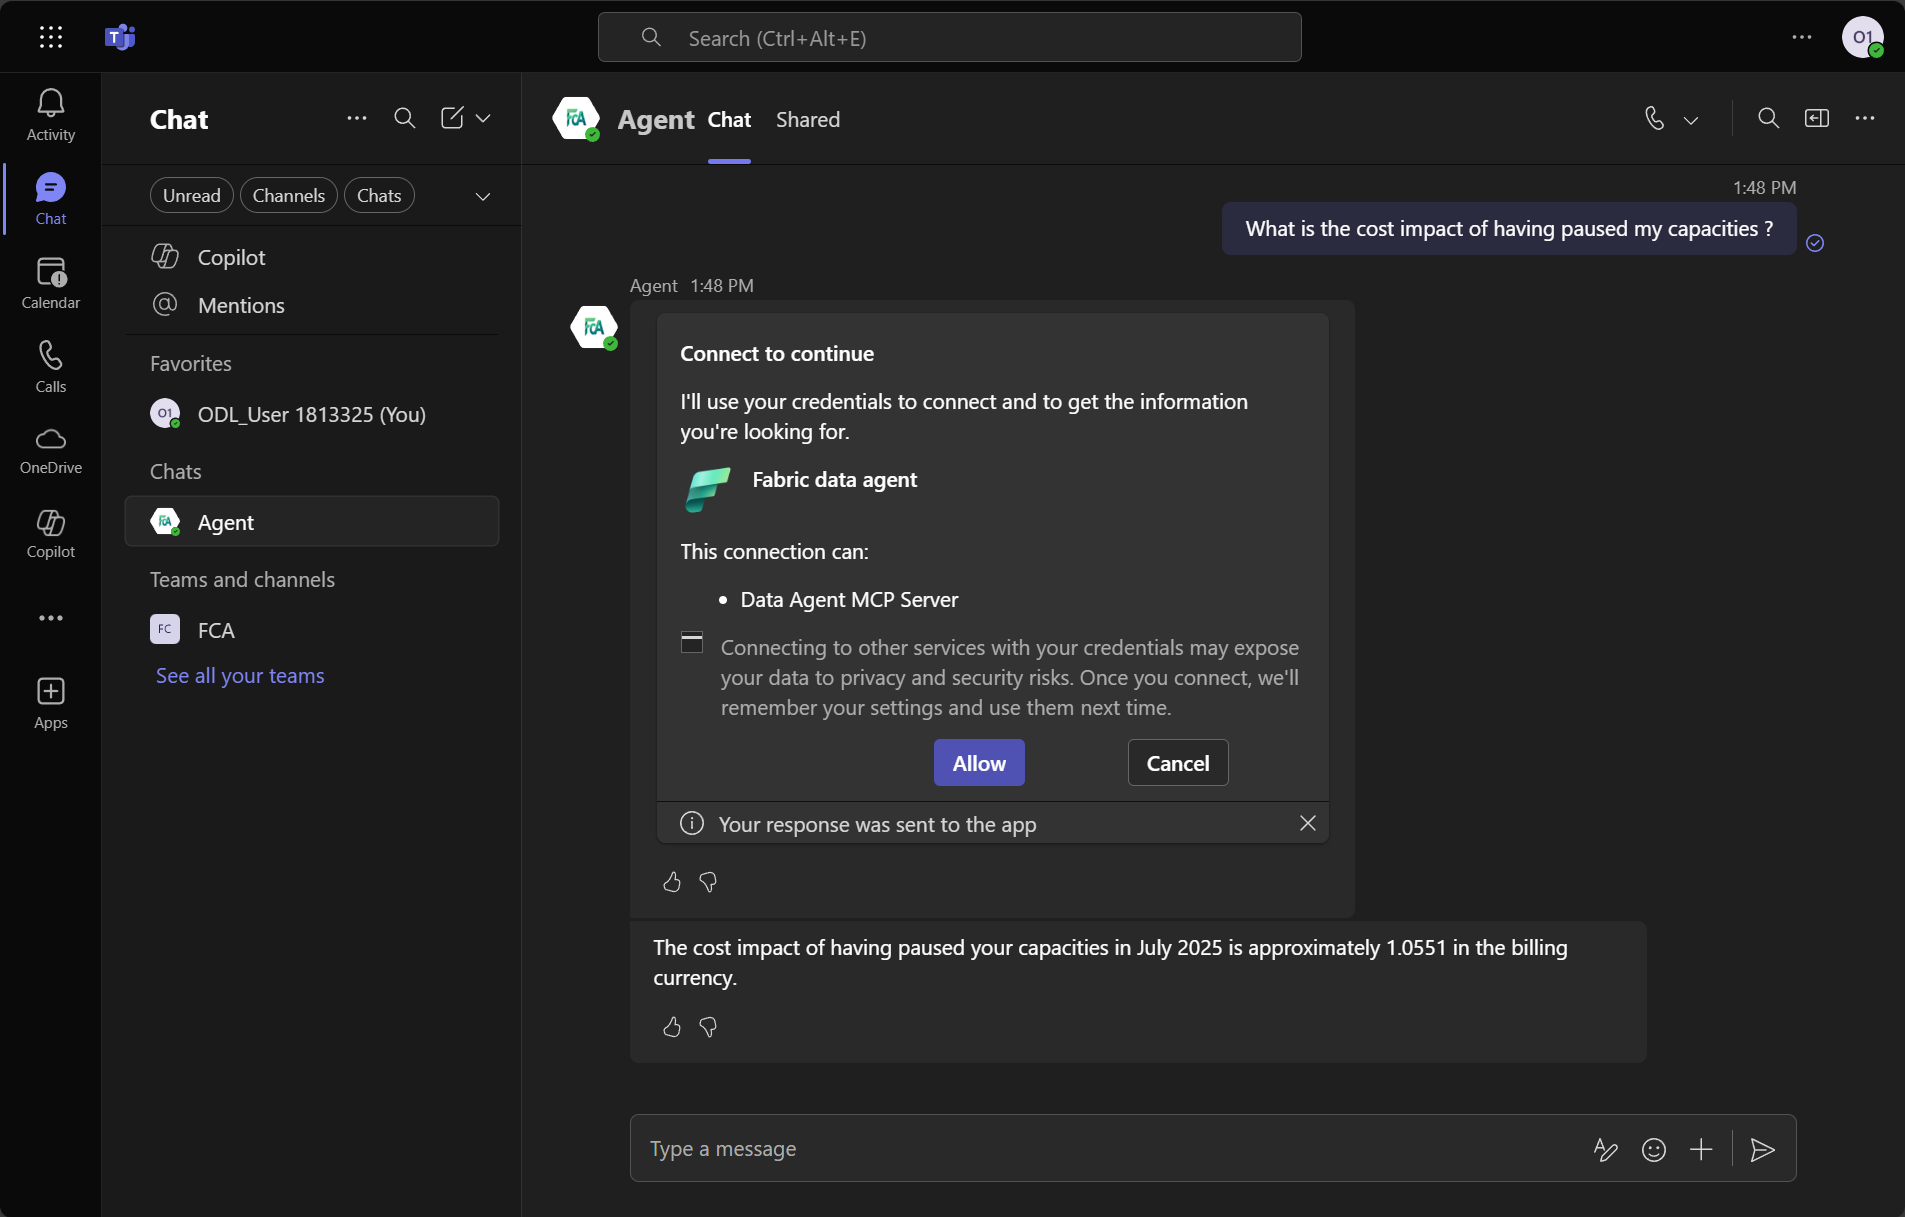Open the Chat panel more options menu
The width and height of the screenshot is (1905, 1217).
[x=357, y=118]
